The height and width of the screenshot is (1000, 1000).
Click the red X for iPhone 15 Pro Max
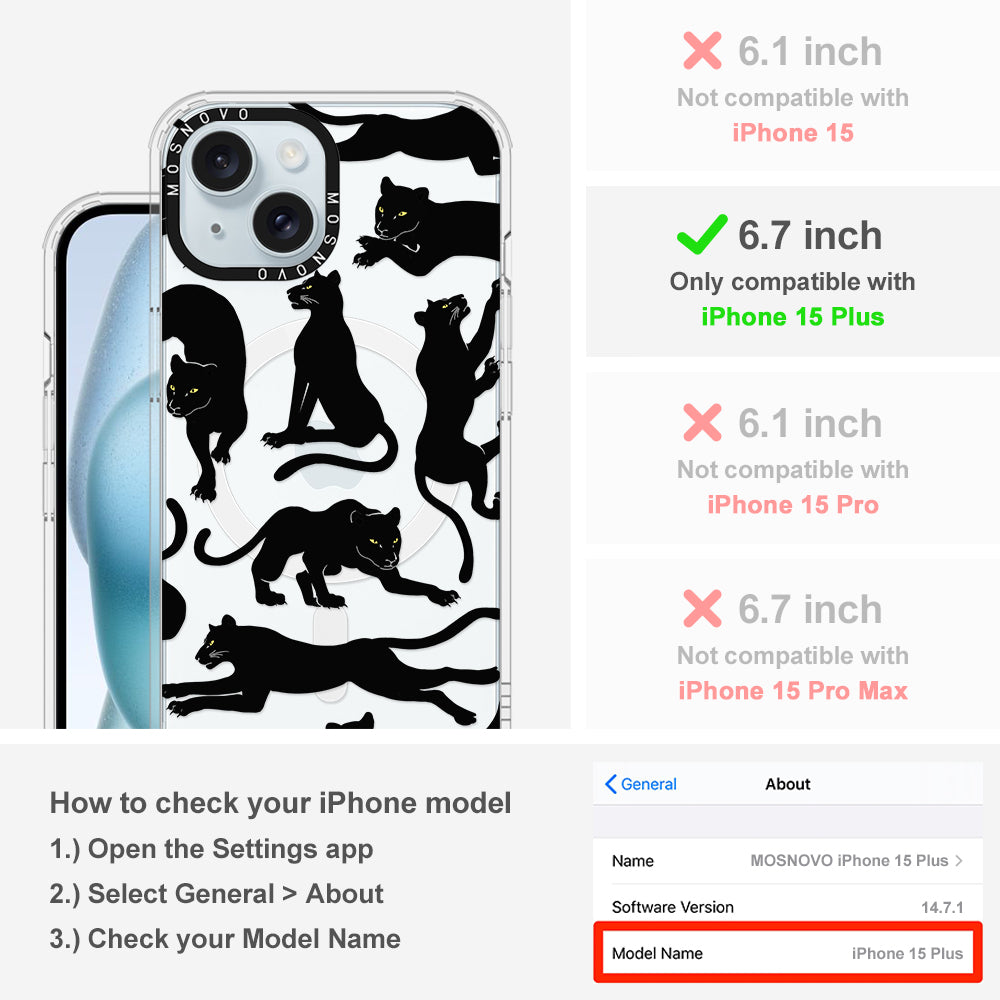click(702, 608)
